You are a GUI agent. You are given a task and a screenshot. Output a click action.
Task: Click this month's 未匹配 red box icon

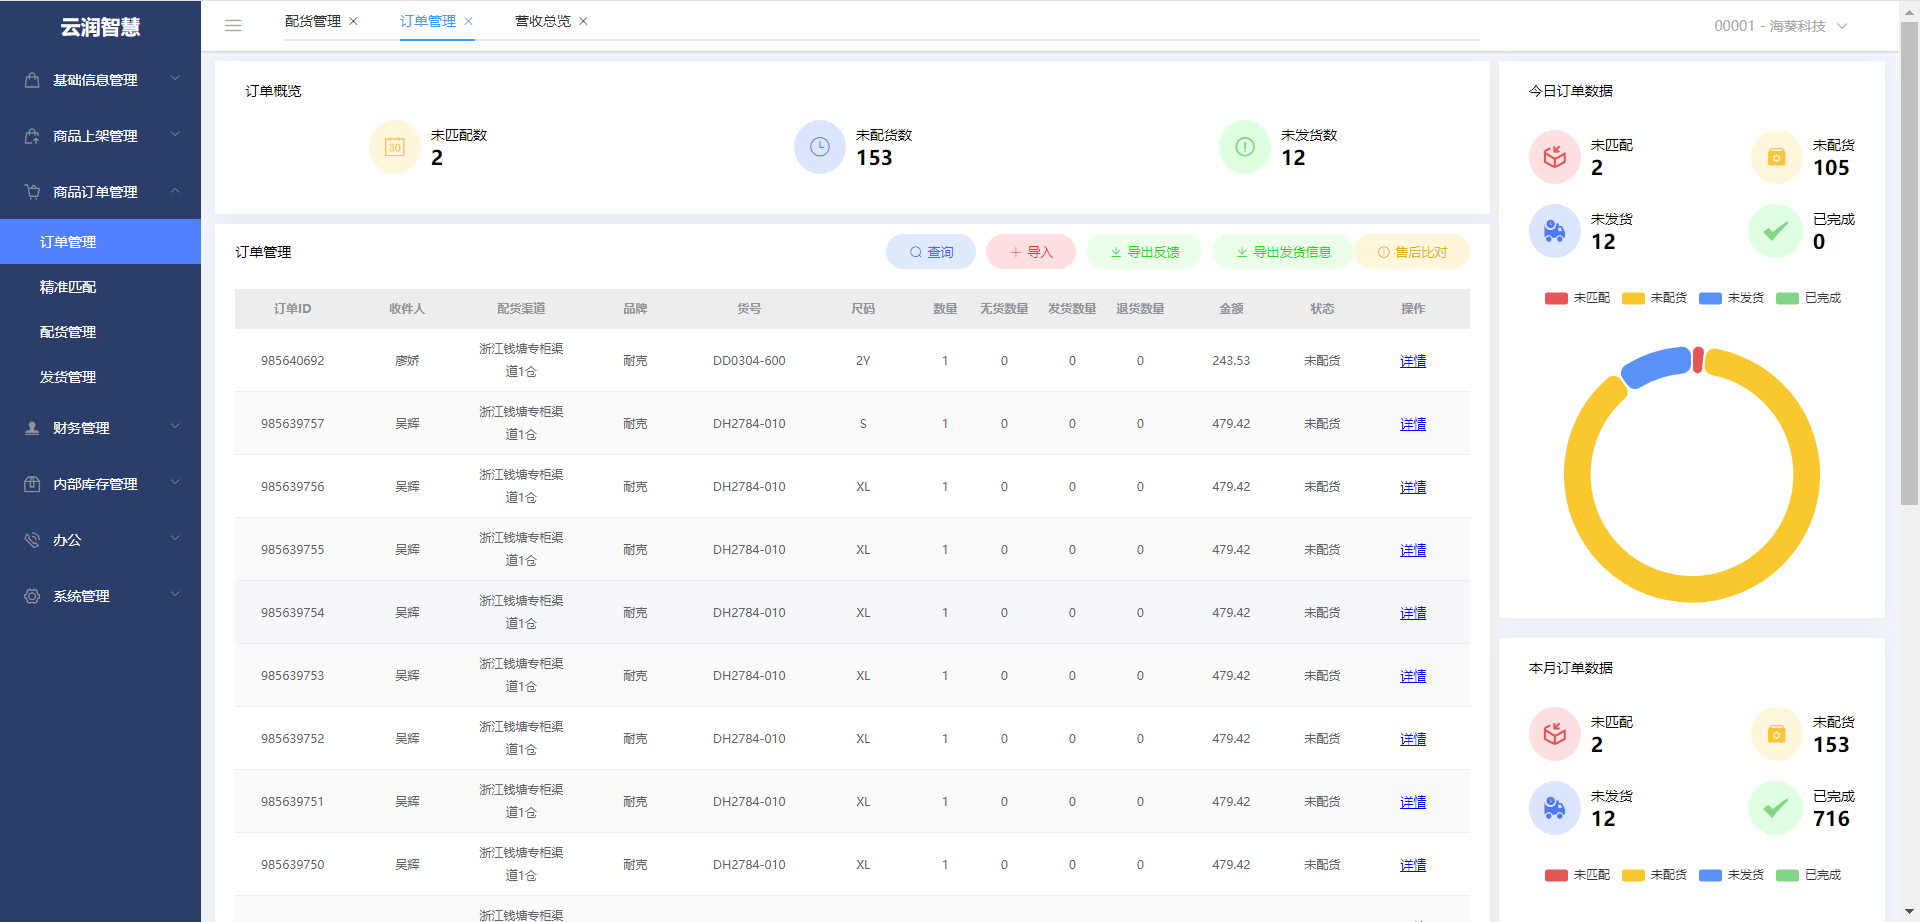point(1555,734)
